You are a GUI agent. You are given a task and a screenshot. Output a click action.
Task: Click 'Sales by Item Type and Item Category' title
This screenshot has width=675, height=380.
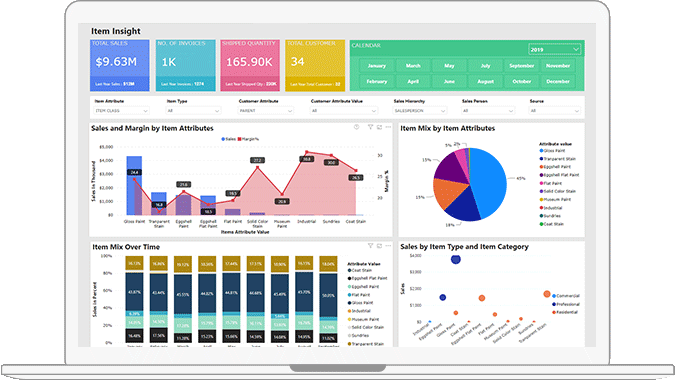(464, 247)
